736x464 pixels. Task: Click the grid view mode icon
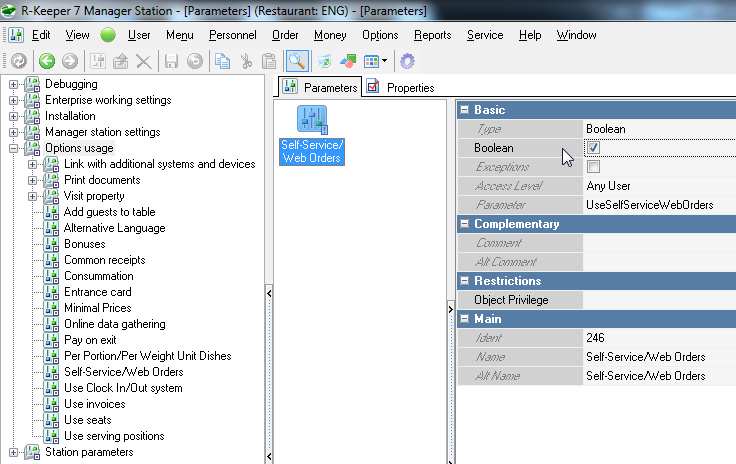(371, 61)
